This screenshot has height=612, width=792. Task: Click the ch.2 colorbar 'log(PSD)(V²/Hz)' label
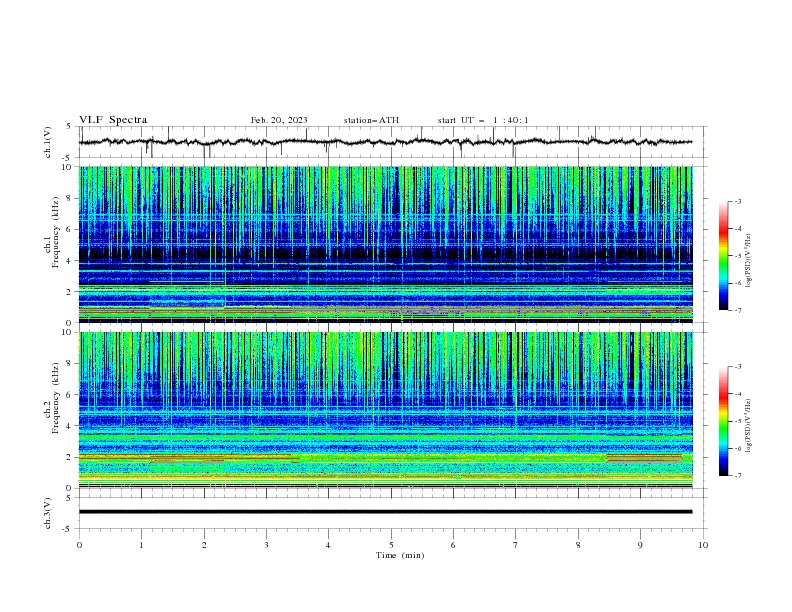(748, 425)
